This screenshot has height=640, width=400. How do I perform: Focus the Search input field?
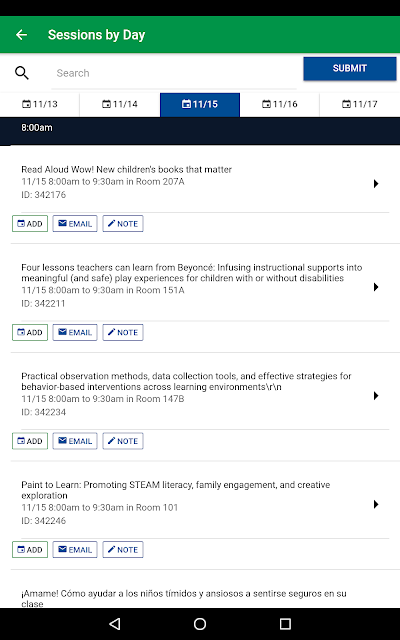point(174,73)
